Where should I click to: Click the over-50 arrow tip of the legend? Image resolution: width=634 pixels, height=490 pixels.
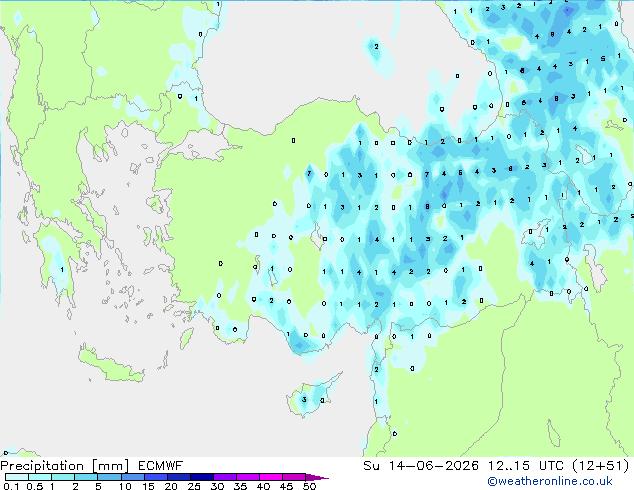tap(317, 477)
